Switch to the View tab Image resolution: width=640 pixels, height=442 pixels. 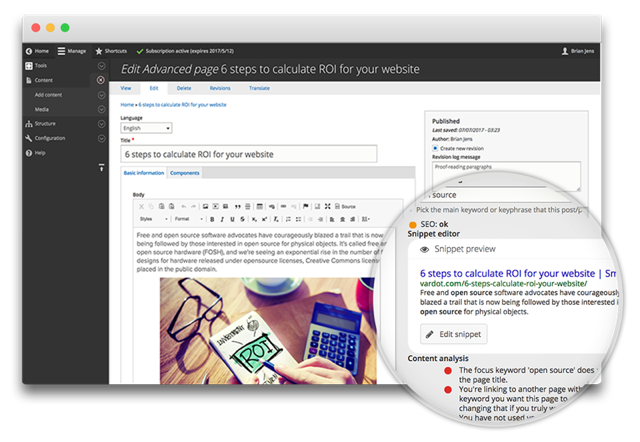pos(126,88)
